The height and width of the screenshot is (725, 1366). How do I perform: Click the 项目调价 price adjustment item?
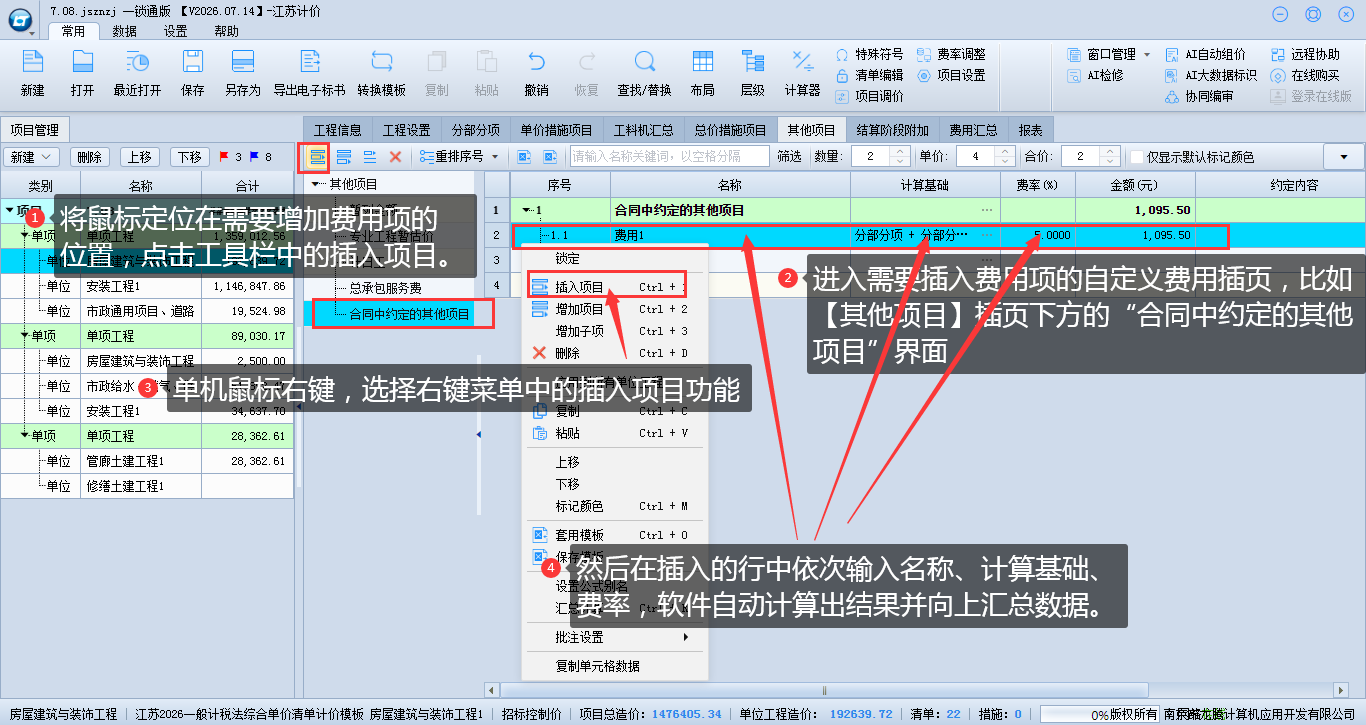coord(869,96)
